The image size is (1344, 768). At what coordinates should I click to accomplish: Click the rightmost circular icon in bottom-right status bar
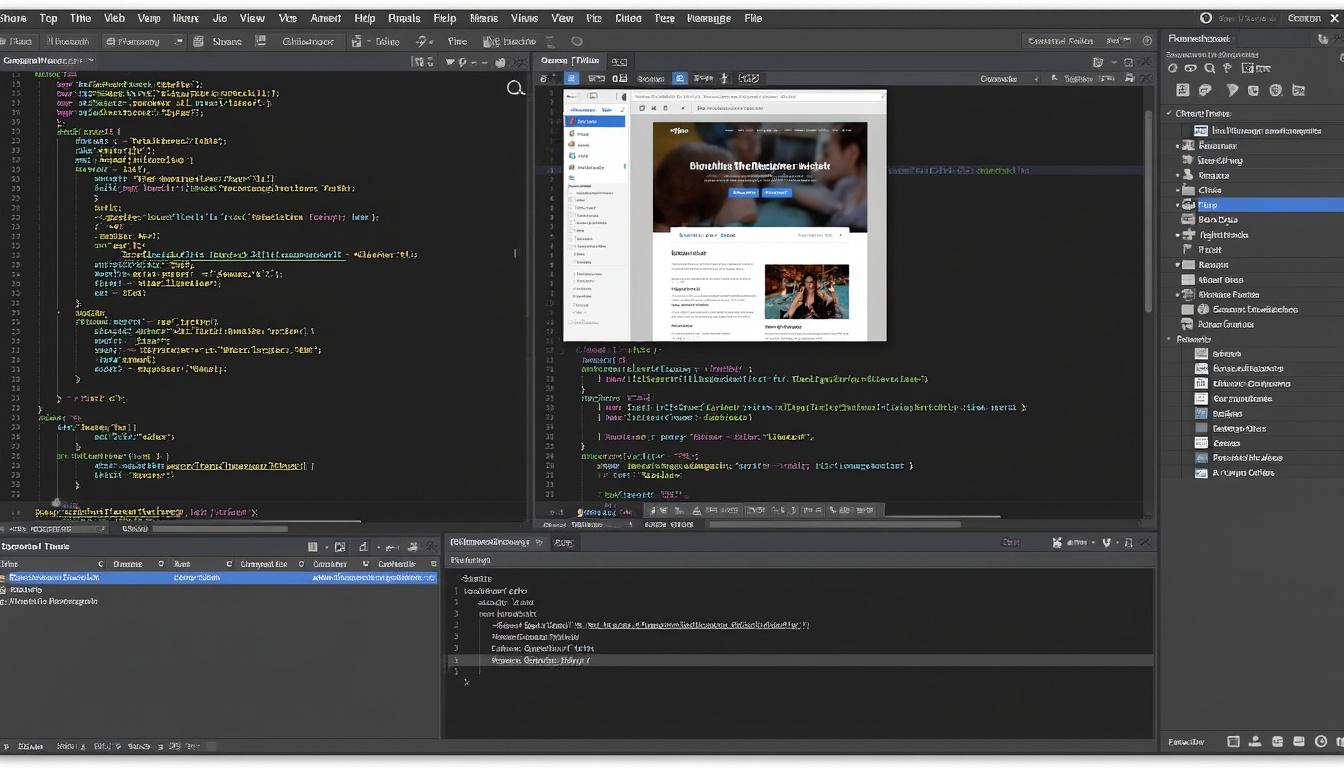coord(1321,742)
